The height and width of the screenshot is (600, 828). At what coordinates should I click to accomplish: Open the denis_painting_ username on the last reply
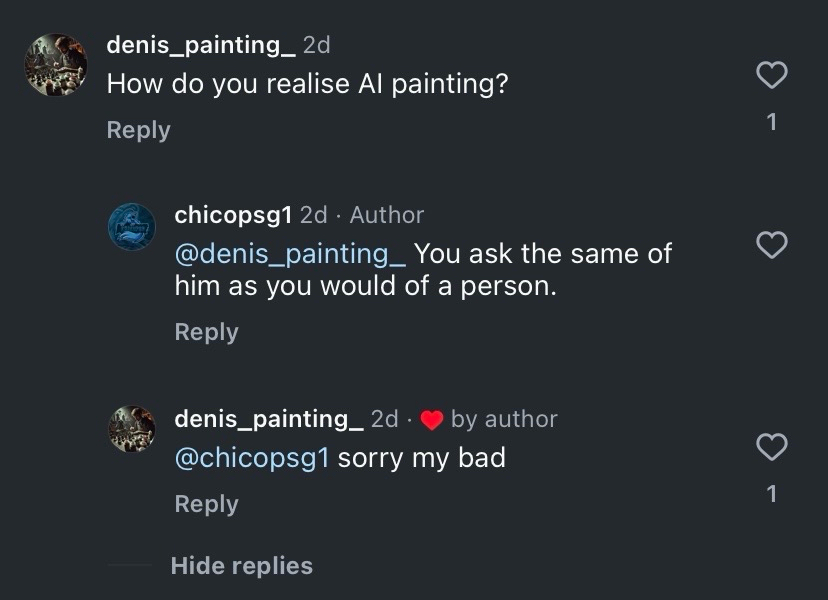click(268, 419)
